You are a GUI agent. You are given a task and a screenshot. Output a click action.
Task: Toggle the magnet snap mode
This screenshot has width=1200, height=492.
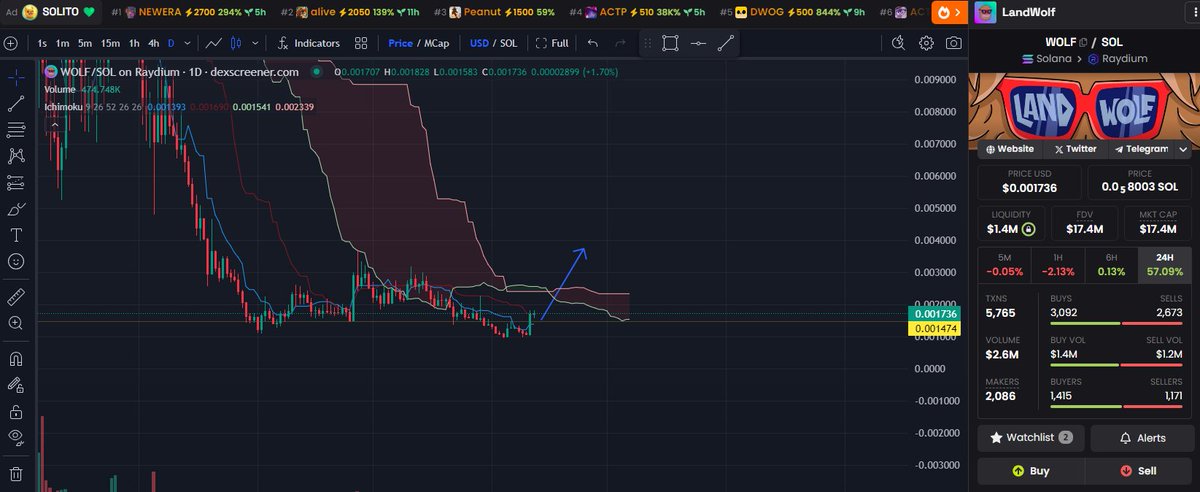tap(15, 359)
